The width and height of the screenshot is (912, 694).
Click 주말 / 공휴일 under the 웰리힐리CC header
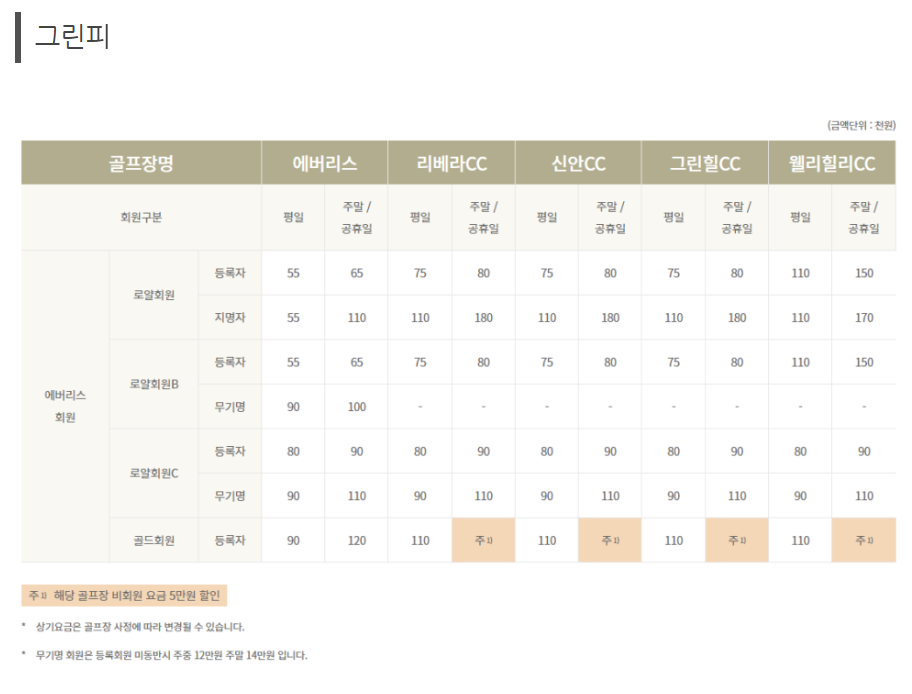(864, 218)
